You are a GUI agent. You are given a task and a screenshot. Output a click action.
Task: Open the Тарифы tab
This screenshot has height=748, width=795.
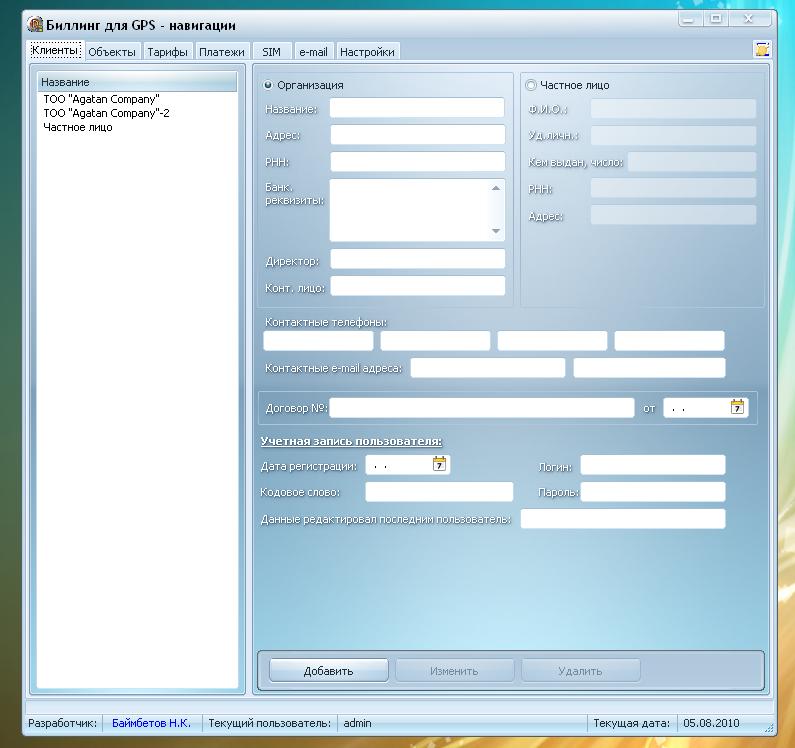pos(167,52)
